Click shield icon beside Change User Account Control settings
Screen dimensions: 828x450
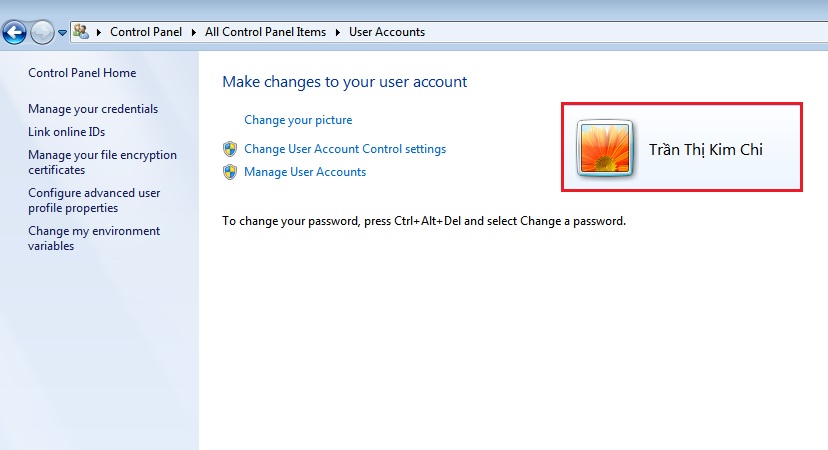230,149
